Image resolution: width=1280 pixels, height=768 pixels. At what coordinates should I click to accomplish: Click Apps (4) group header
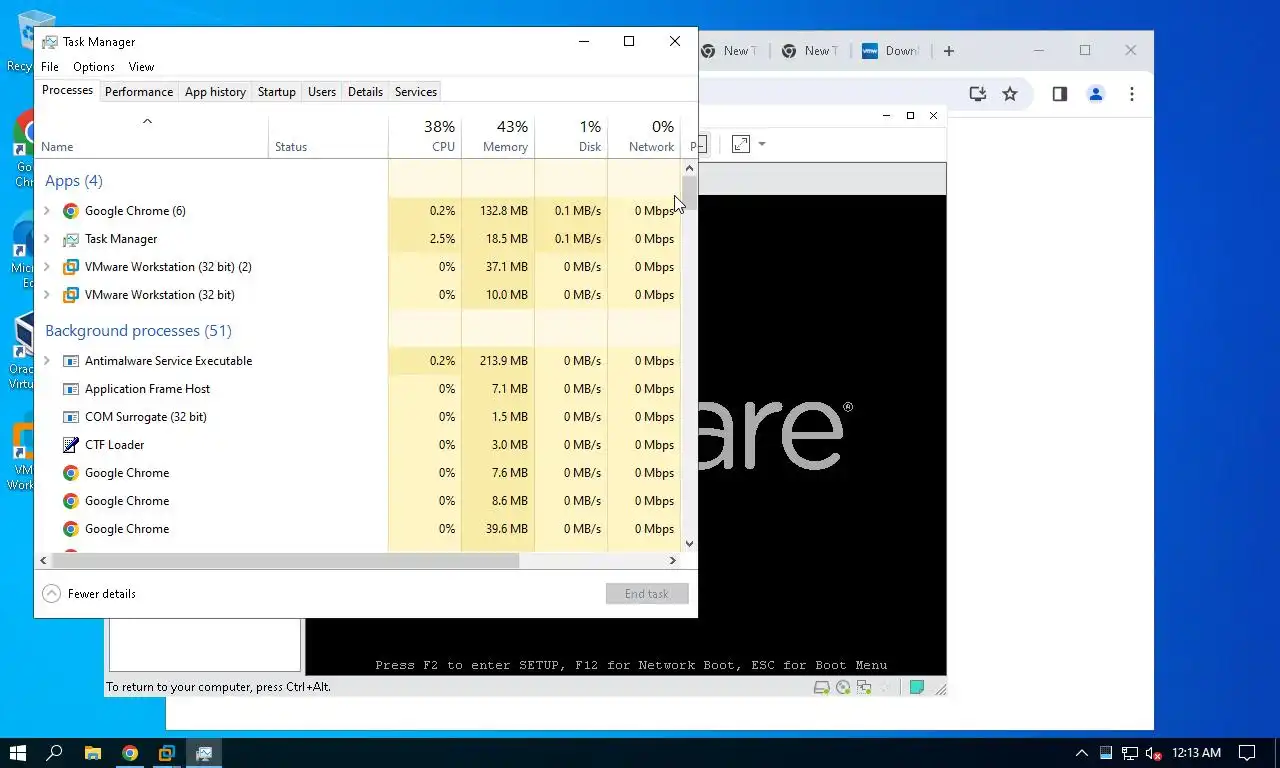(74, 181)
